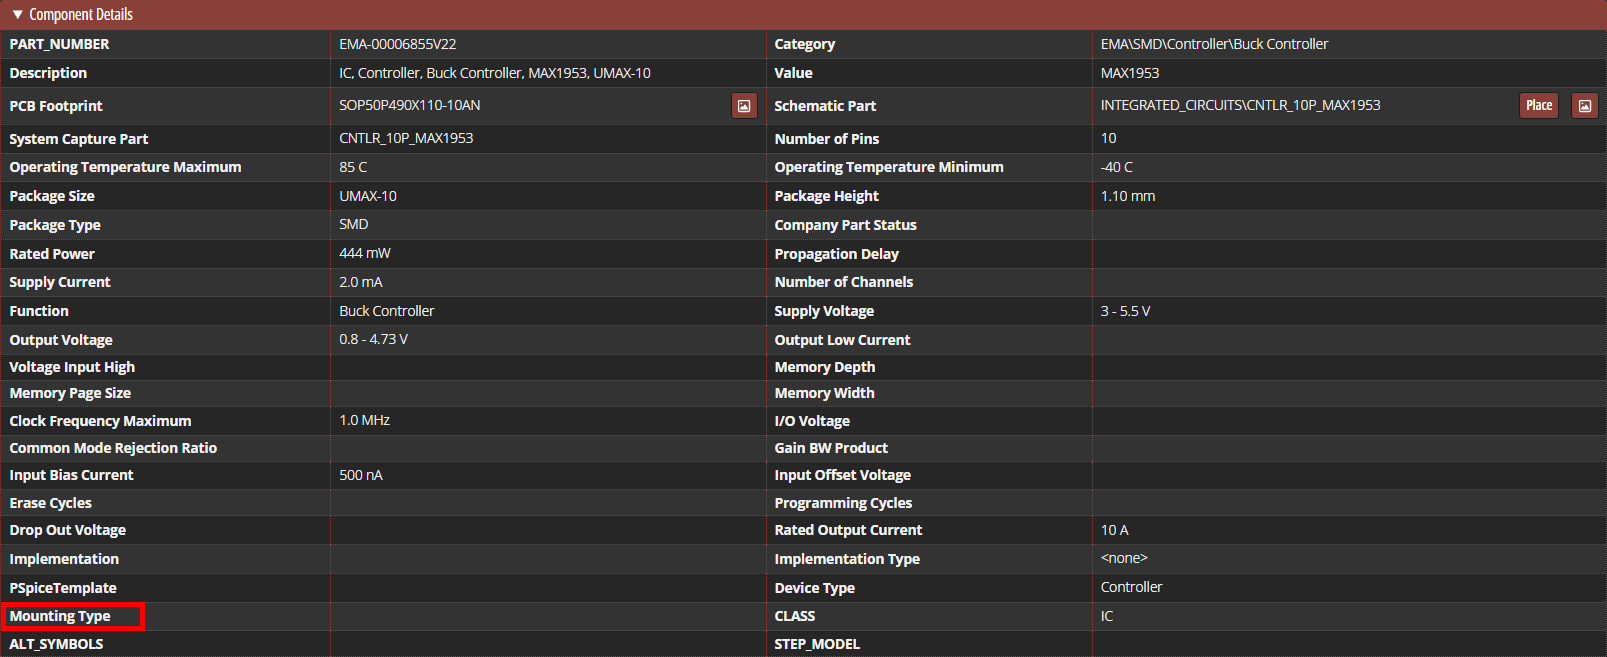Click the Voltage Input High label
The image size is (1607, 657).
pos(72,367)
